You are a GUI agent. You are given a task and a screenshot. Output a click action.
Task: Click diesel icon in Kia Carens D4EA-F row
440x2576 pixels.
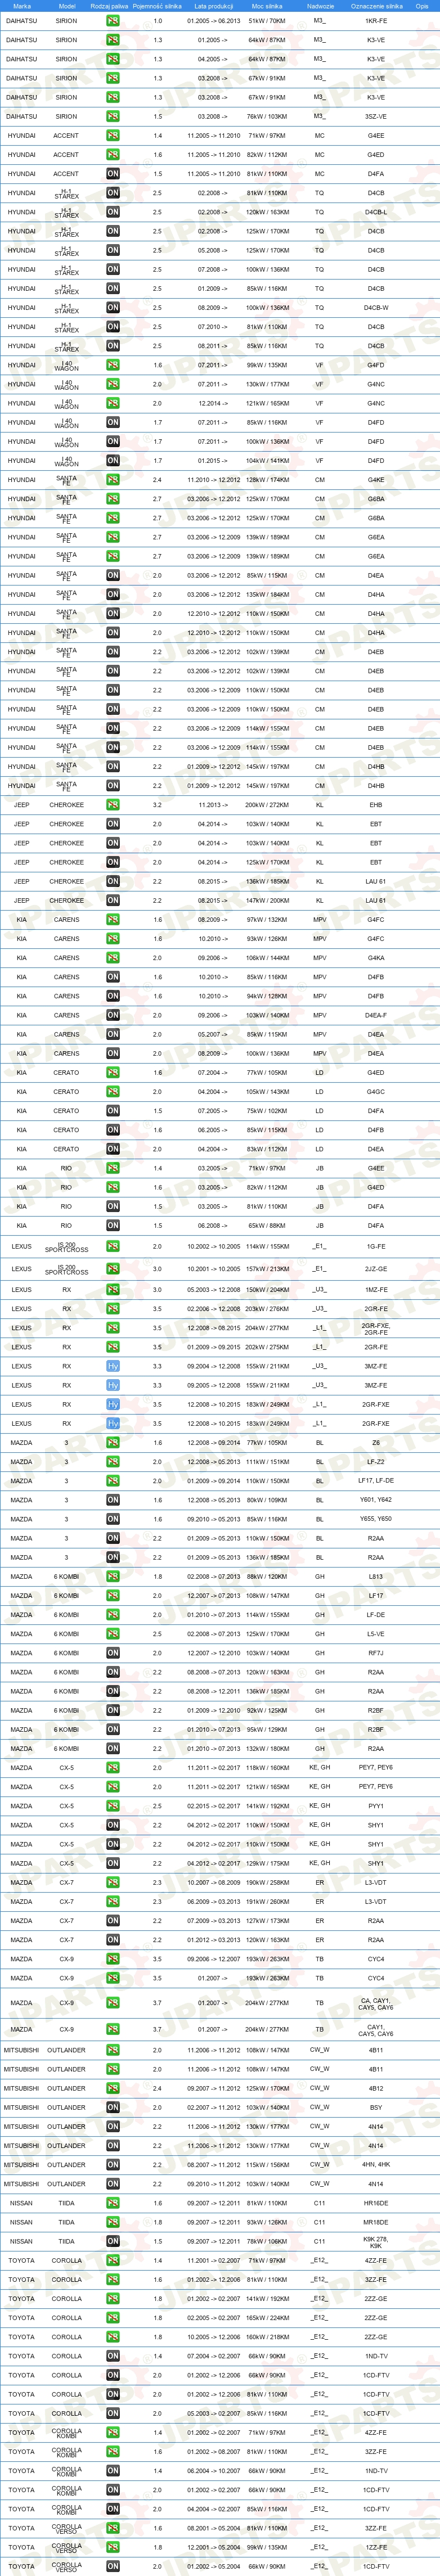pos(113,1015)
